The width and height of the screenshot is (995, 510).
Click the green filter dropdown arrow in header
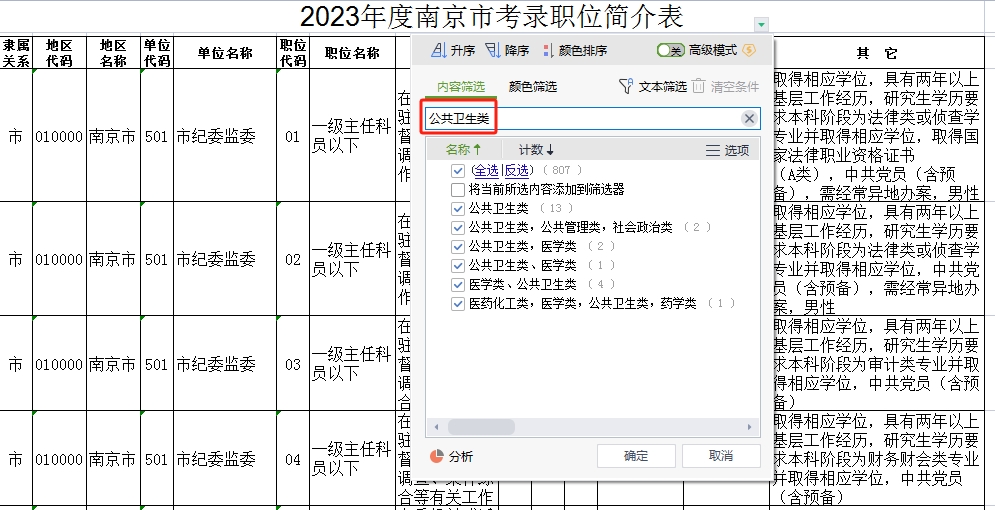tap(762, 24)
